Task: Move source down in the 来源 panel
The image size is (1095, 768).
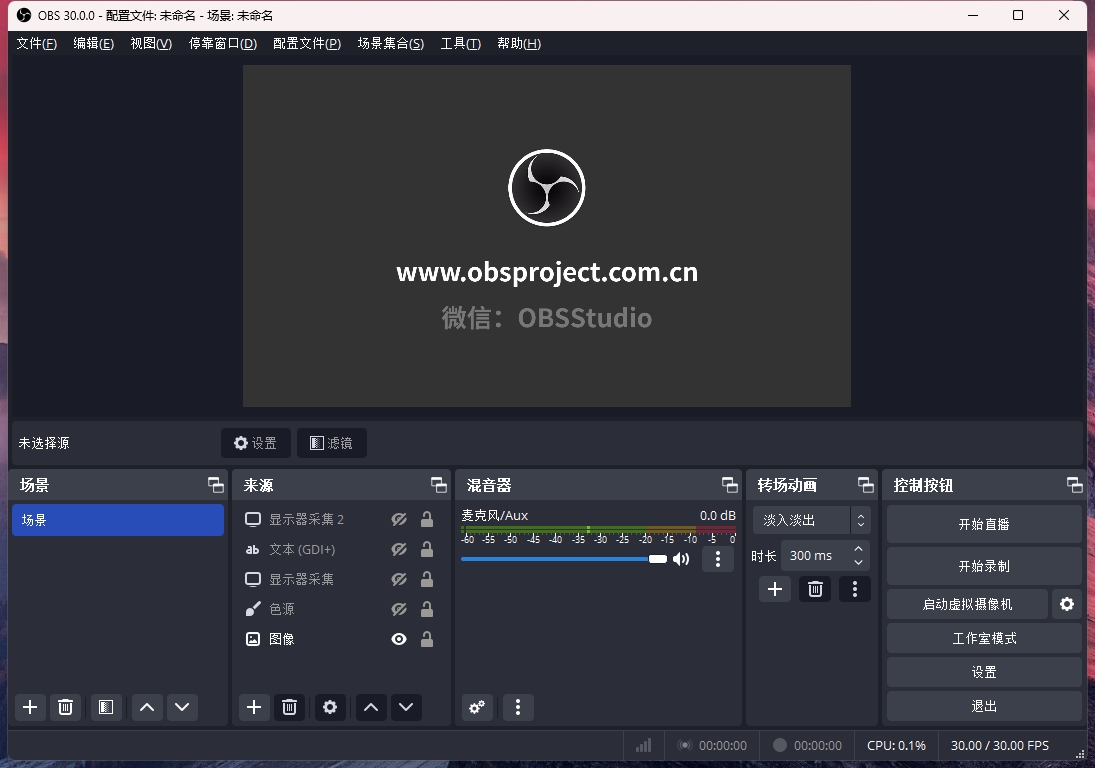Action: coord(406,707)
